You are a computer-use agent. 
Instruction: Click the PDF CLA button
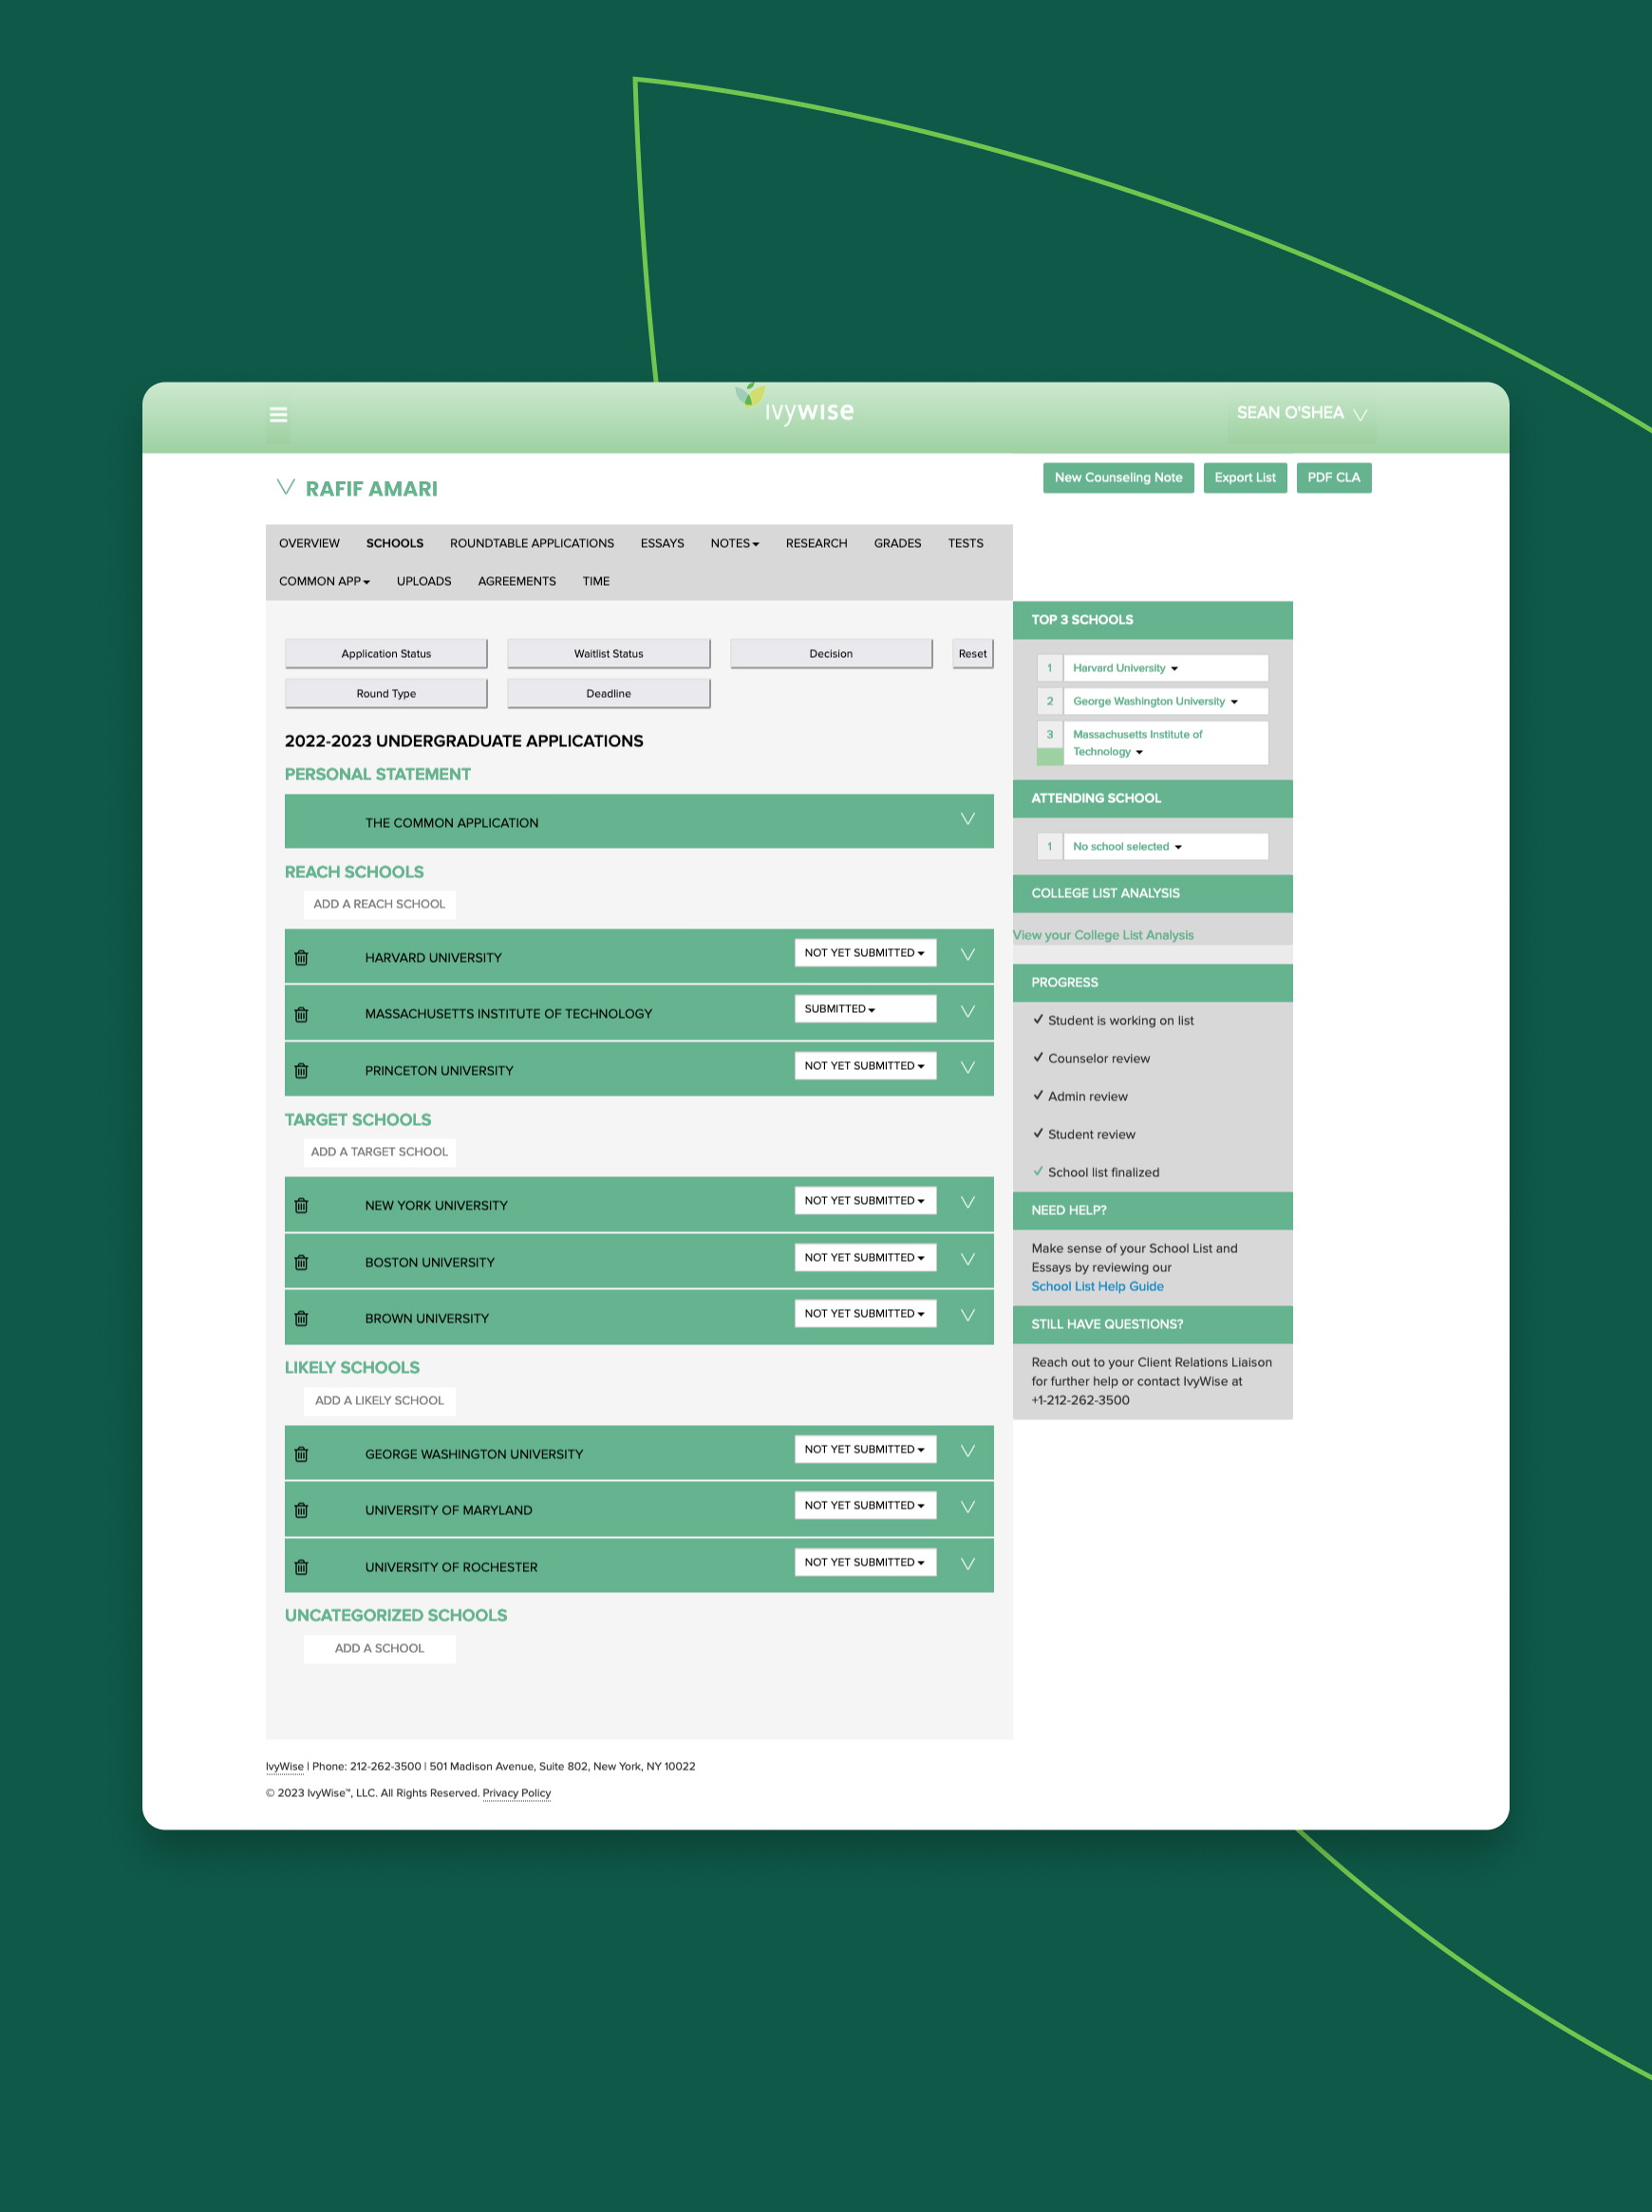coord(1333,477)
